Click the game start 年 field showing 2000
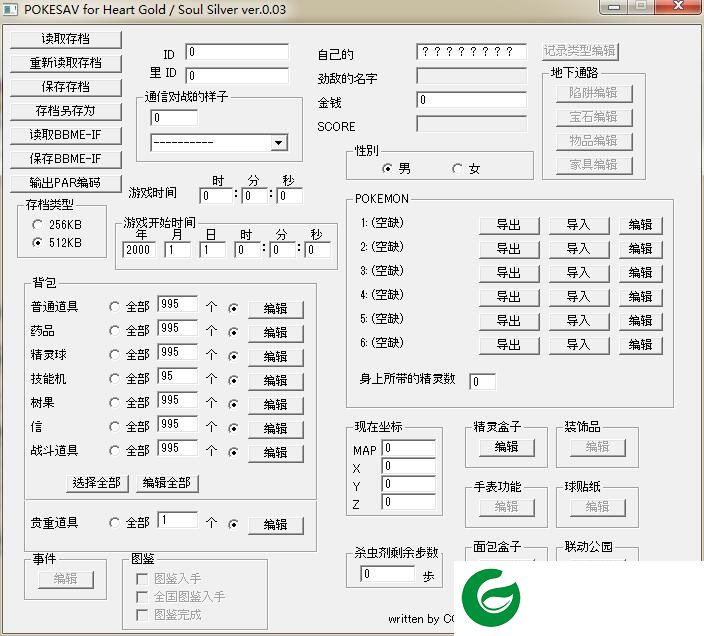This screenshot has width=704, height=636. pos(139,250)
